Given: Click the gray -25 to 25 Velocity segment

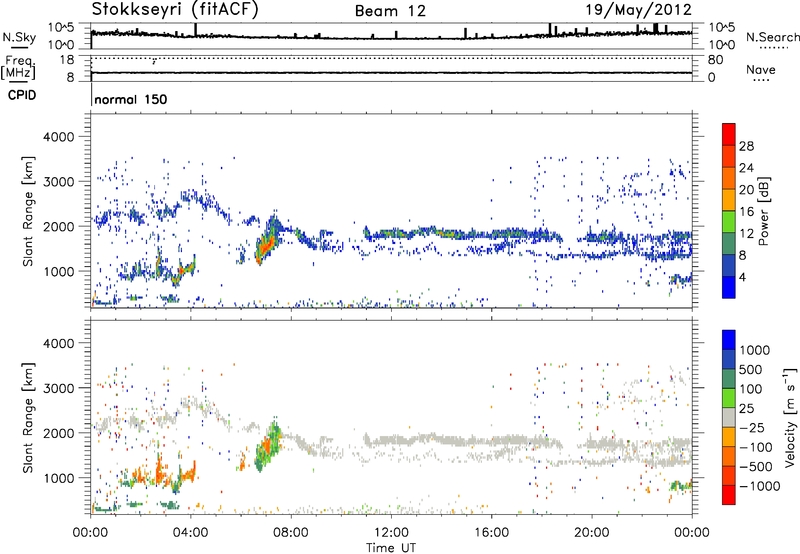Looking at the screenshot, I should coord(729,417).
